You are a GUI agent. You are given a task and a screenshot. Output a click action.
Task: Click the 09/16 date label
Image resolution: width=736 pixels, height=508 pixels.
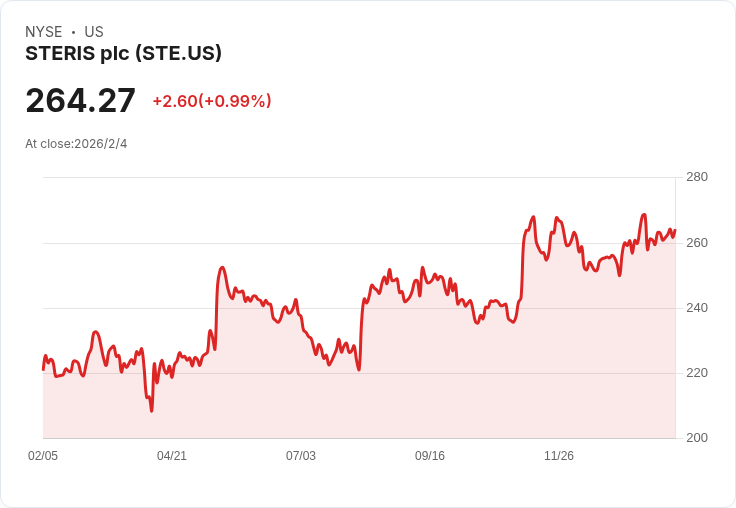430,456
